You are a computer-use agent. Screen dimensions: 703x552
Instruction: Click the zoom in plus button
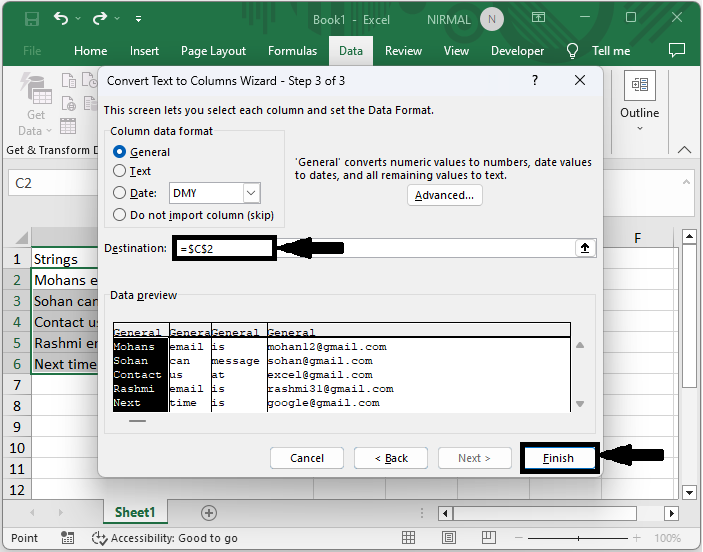[637, 538]
